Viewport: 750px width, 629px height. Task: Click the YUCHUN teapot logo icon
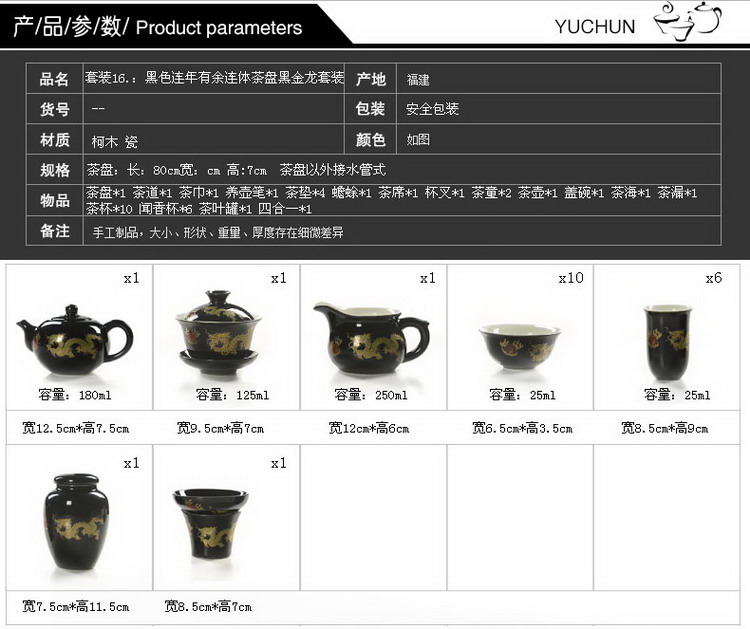[x=688, y=22]
